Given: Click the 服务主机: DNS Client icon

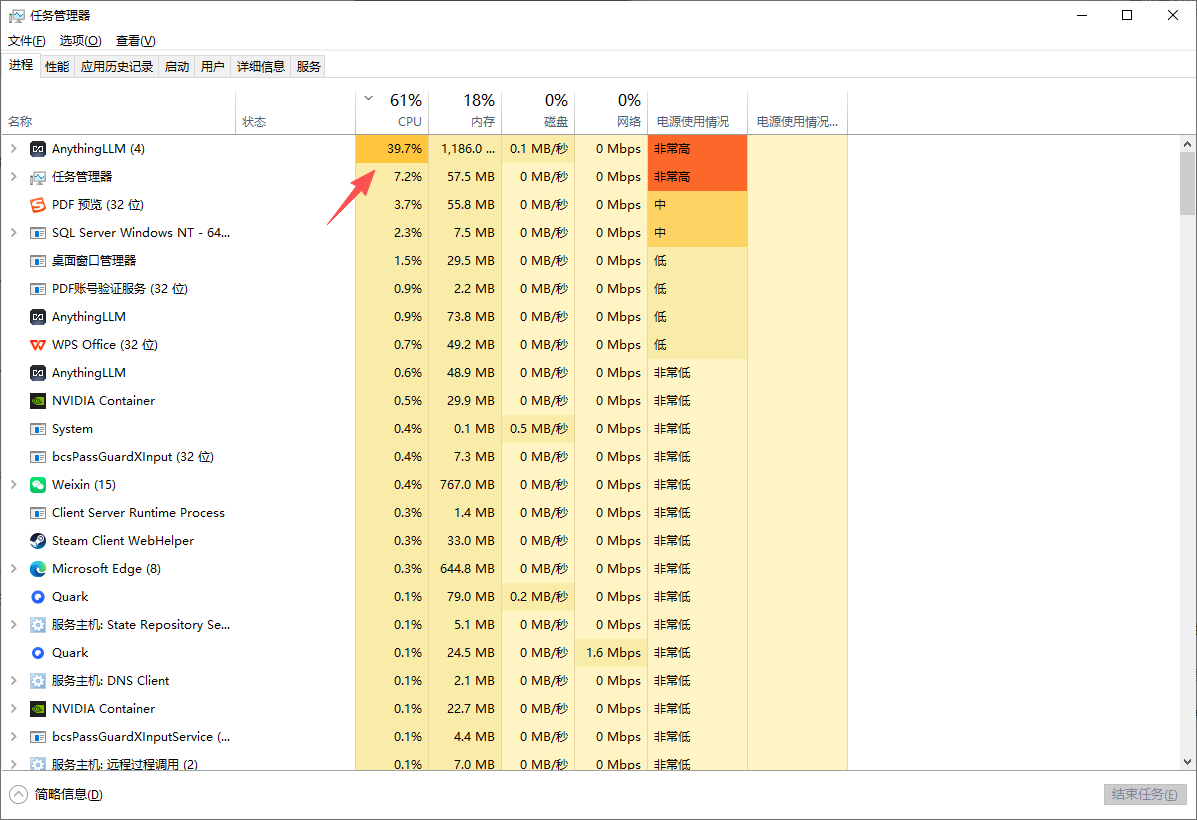Looking at the screenshot, I should (x=37, y=681).
